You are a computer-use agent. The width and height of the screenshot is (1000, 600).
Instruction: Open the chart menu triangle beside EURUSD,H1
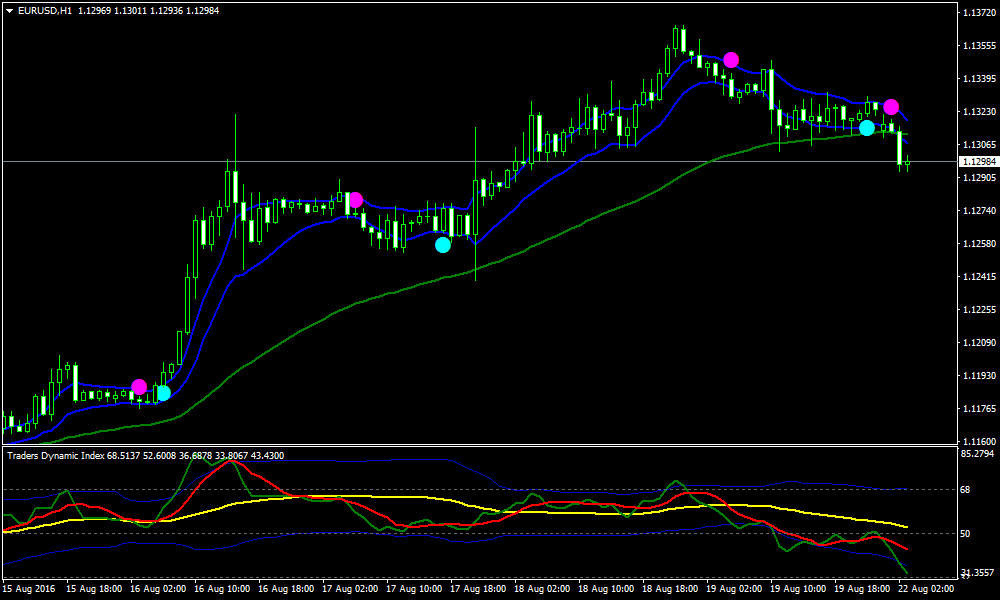[10, 11]
